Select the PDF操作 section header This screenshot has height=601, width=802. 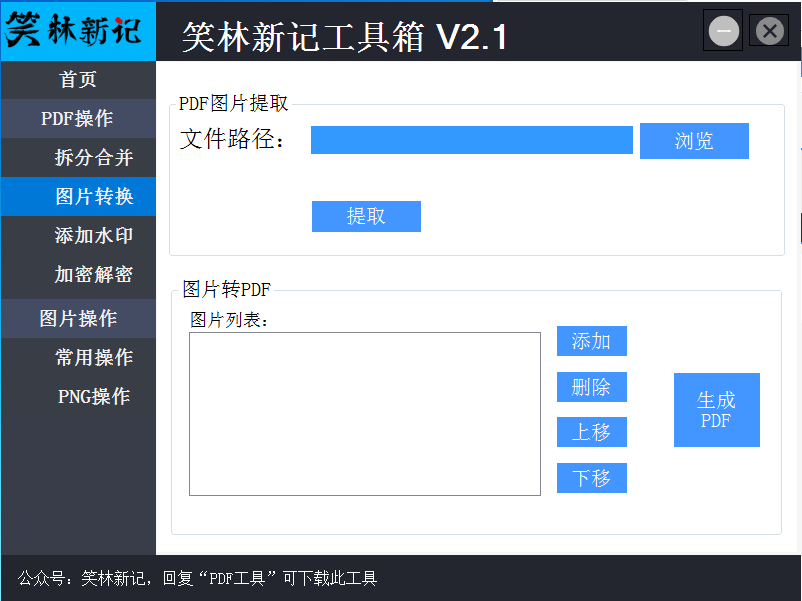(x=78, y=119)
